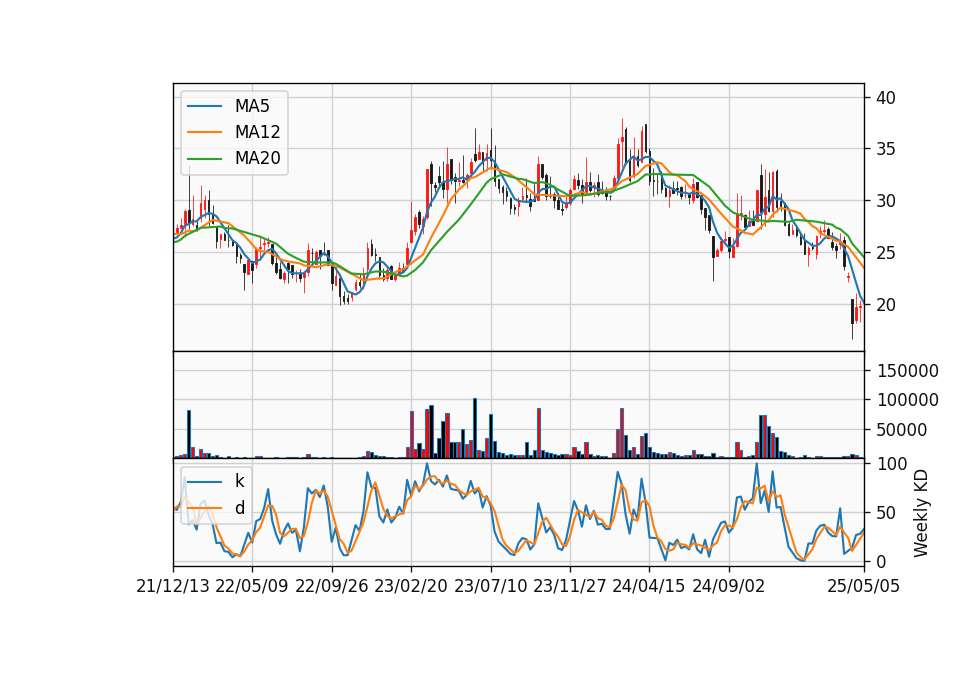This screenshot has height=690, width=960.
Task: Click the volume axis value 100000
Action: tap(907, 400)
